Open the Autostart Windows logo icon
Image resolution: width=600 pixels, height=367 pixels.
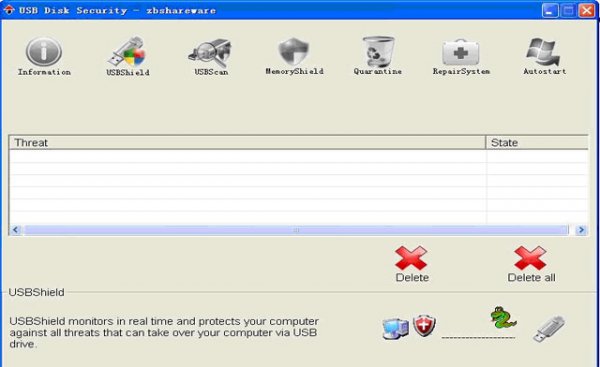click(x=543, y=52)
